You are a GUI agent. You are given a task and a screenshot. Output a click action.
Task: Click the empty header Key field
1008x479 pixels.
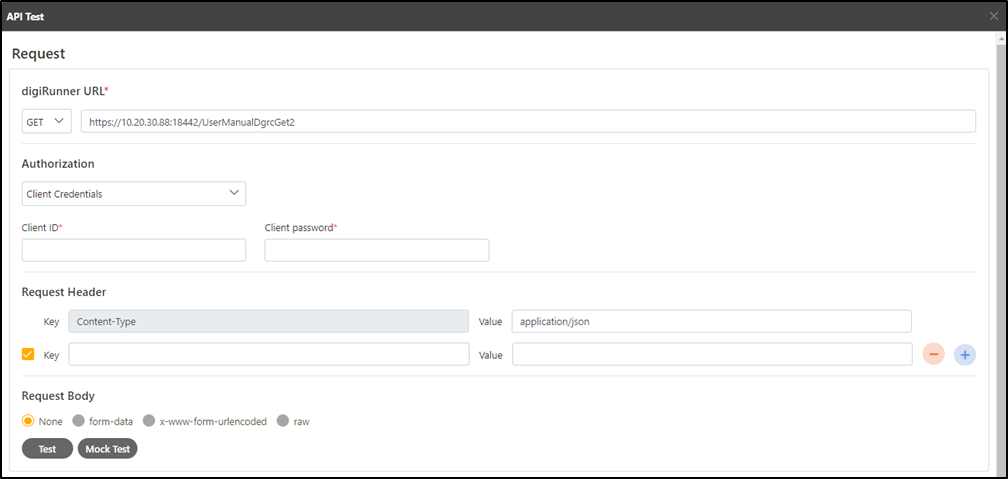(268, 354)
